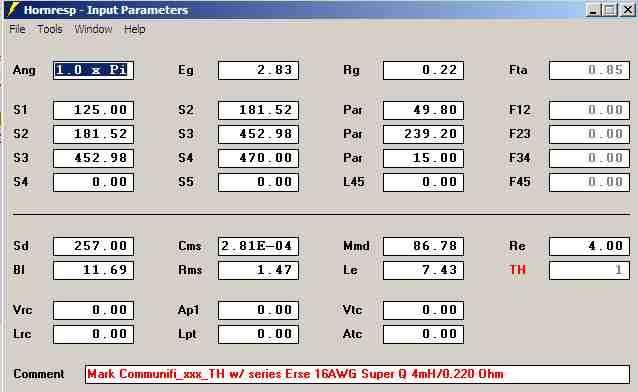
Task: Click the Fta label
Action: (518, 70)
